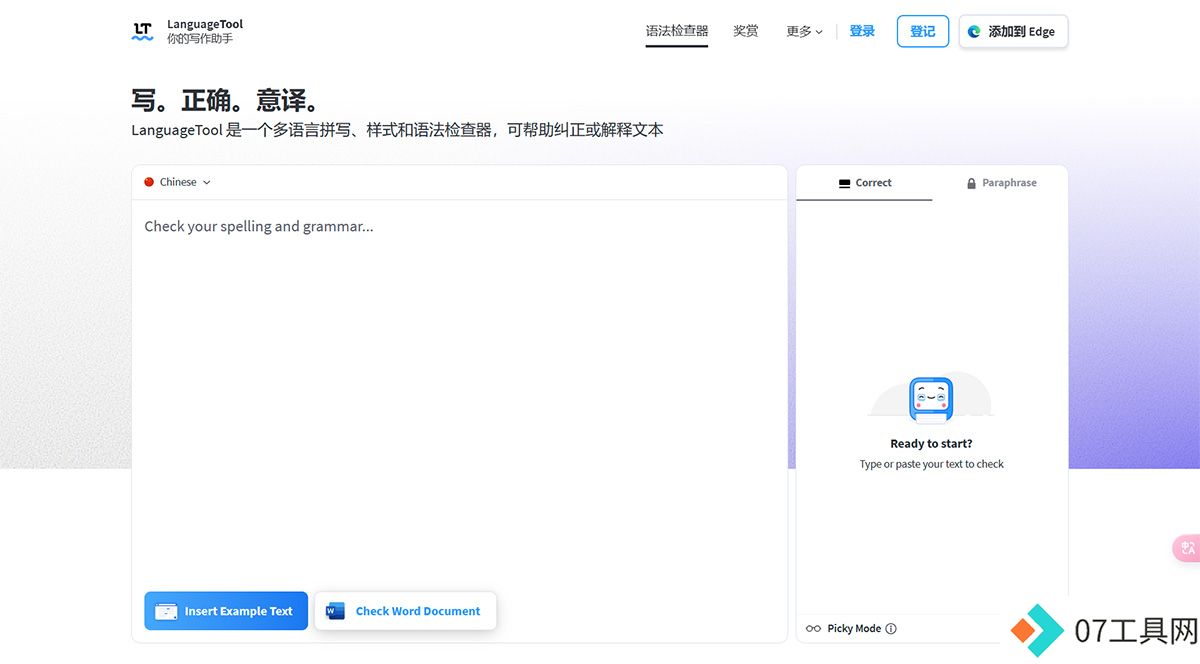Go to the 奖赏 page
The image size is (1200, 664).
746,31
